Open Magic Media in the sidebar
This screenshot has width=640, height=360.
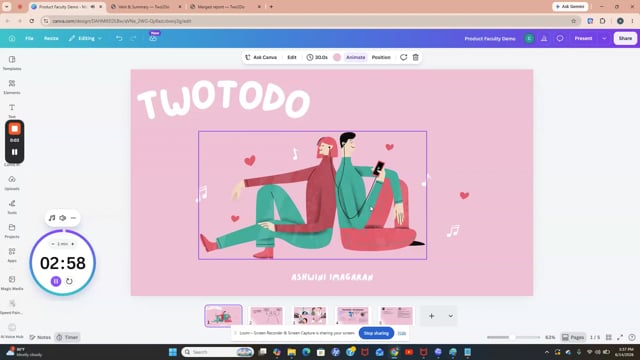(12, 282)
